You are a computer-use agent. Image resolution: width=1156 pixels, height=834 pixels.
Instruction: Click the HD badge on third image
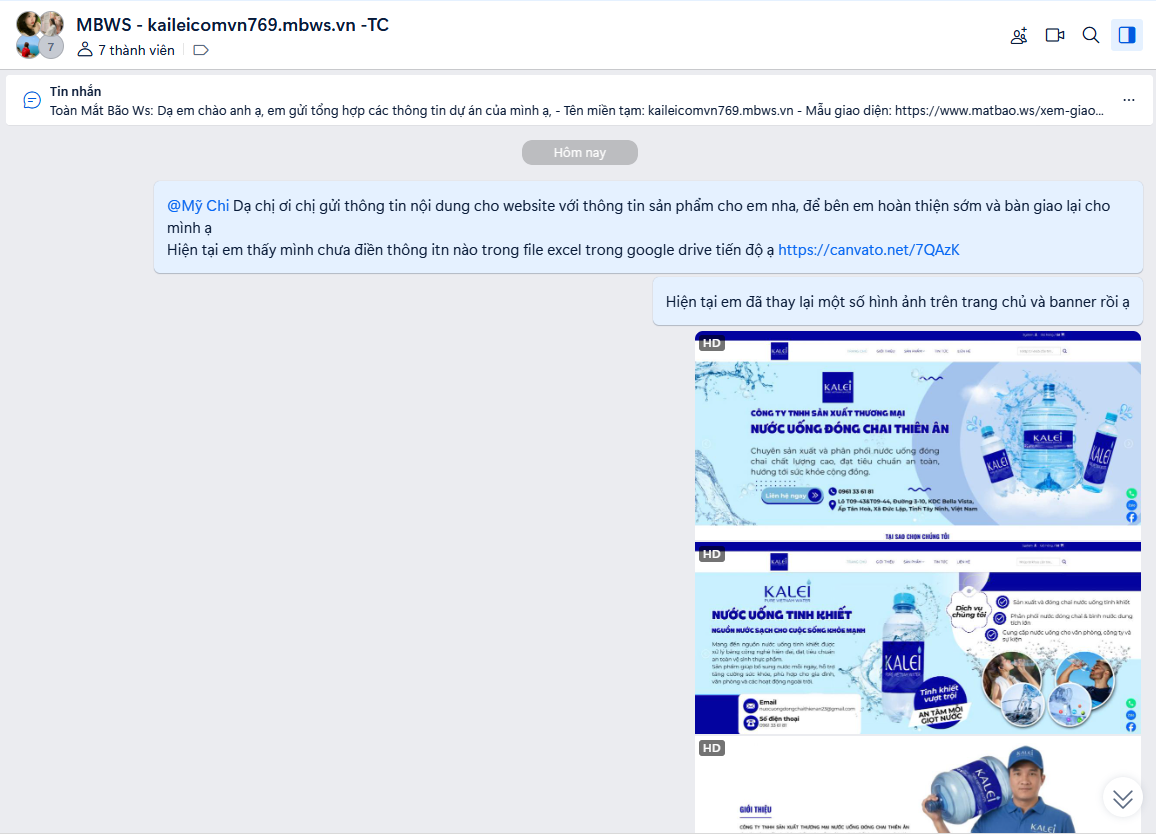(x=711, y=748)
